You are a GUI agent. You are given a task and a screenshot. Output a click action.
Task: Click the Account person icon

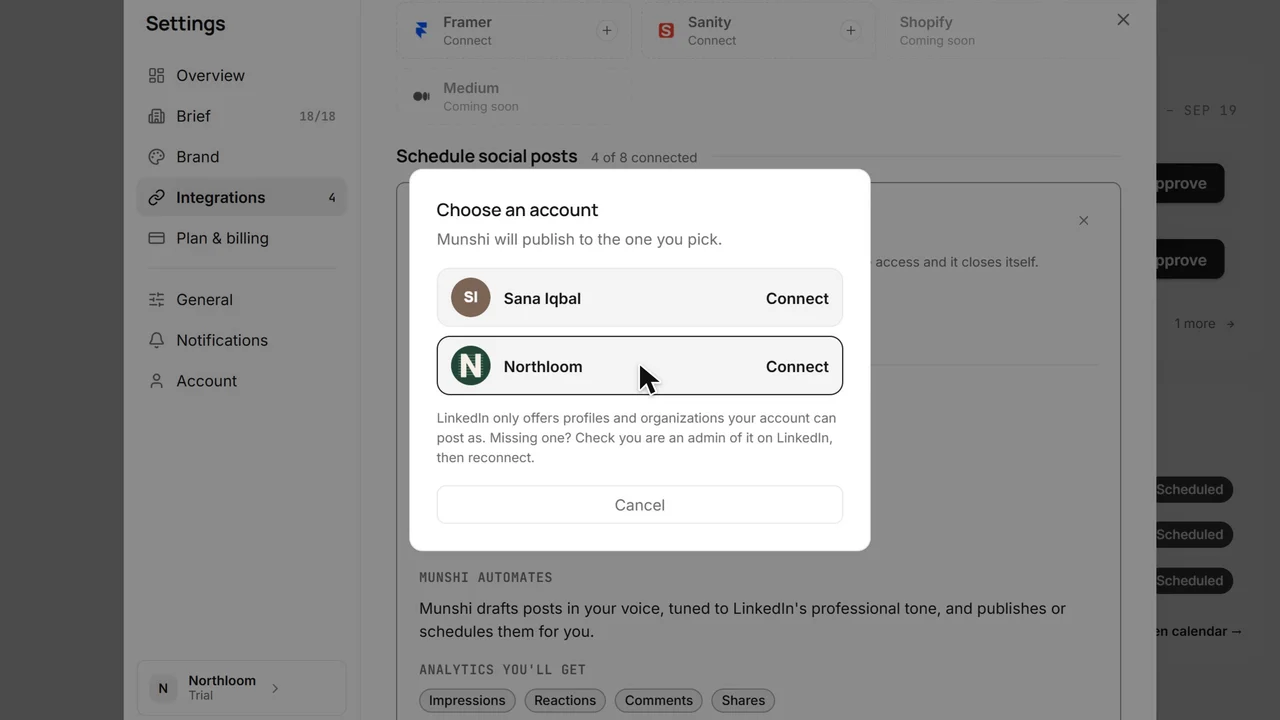[156, 381]
